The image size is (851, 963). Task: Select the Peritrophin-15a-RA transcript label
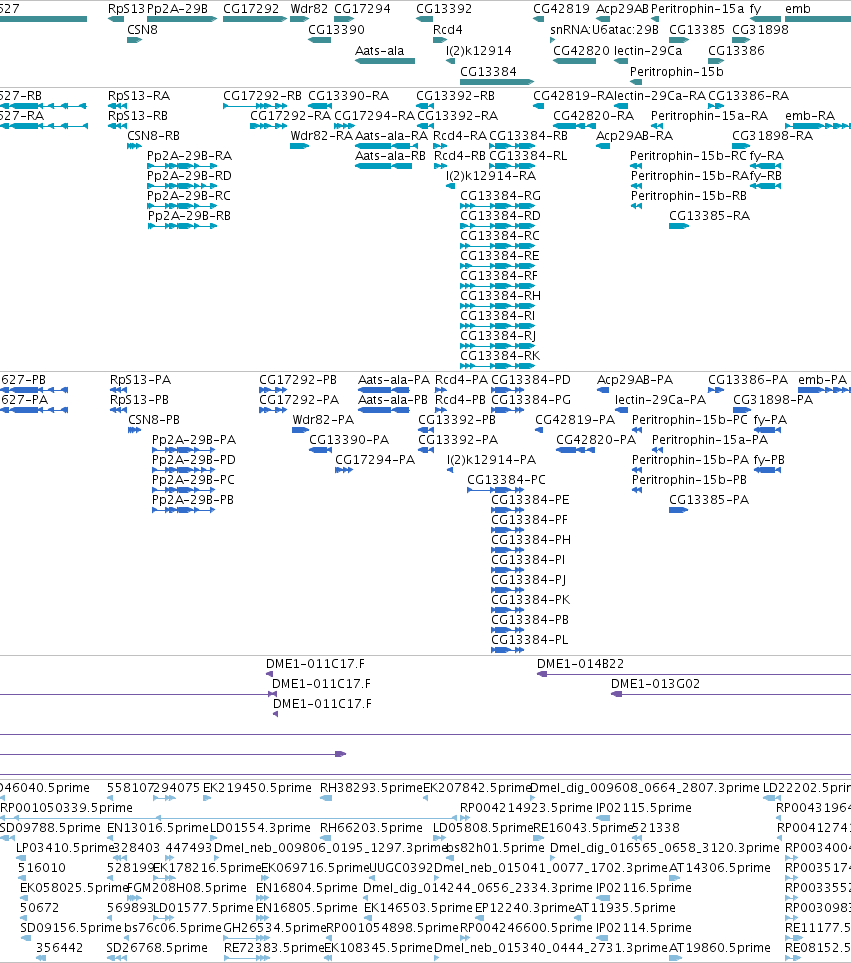pyautogui.click(x=709, y=115)
